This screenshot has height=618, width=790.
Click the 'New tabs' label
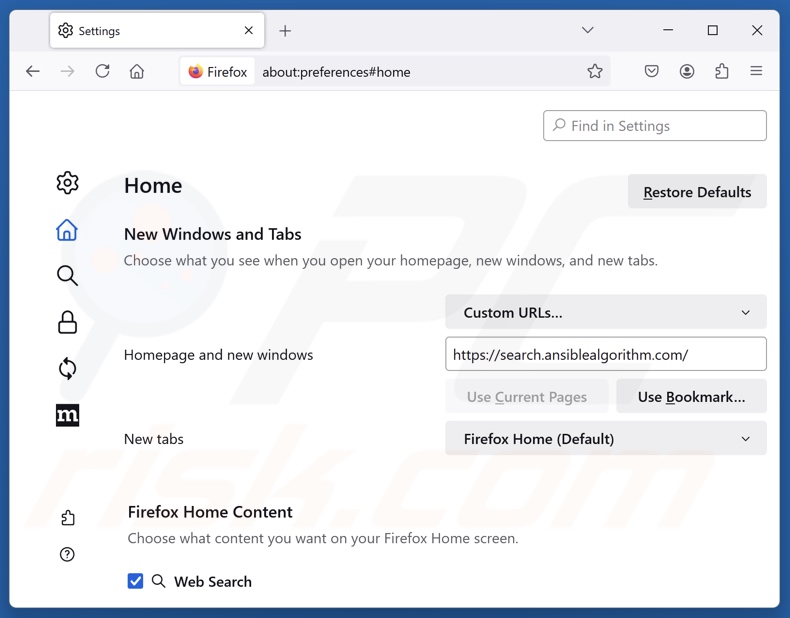click(154, 439)
